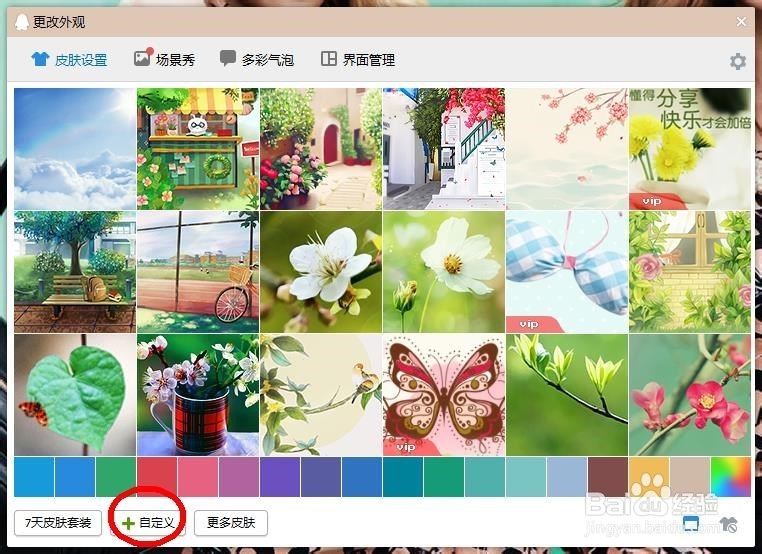Choose the beige tan color swatch
762x554 pixels.
point(690,477)
